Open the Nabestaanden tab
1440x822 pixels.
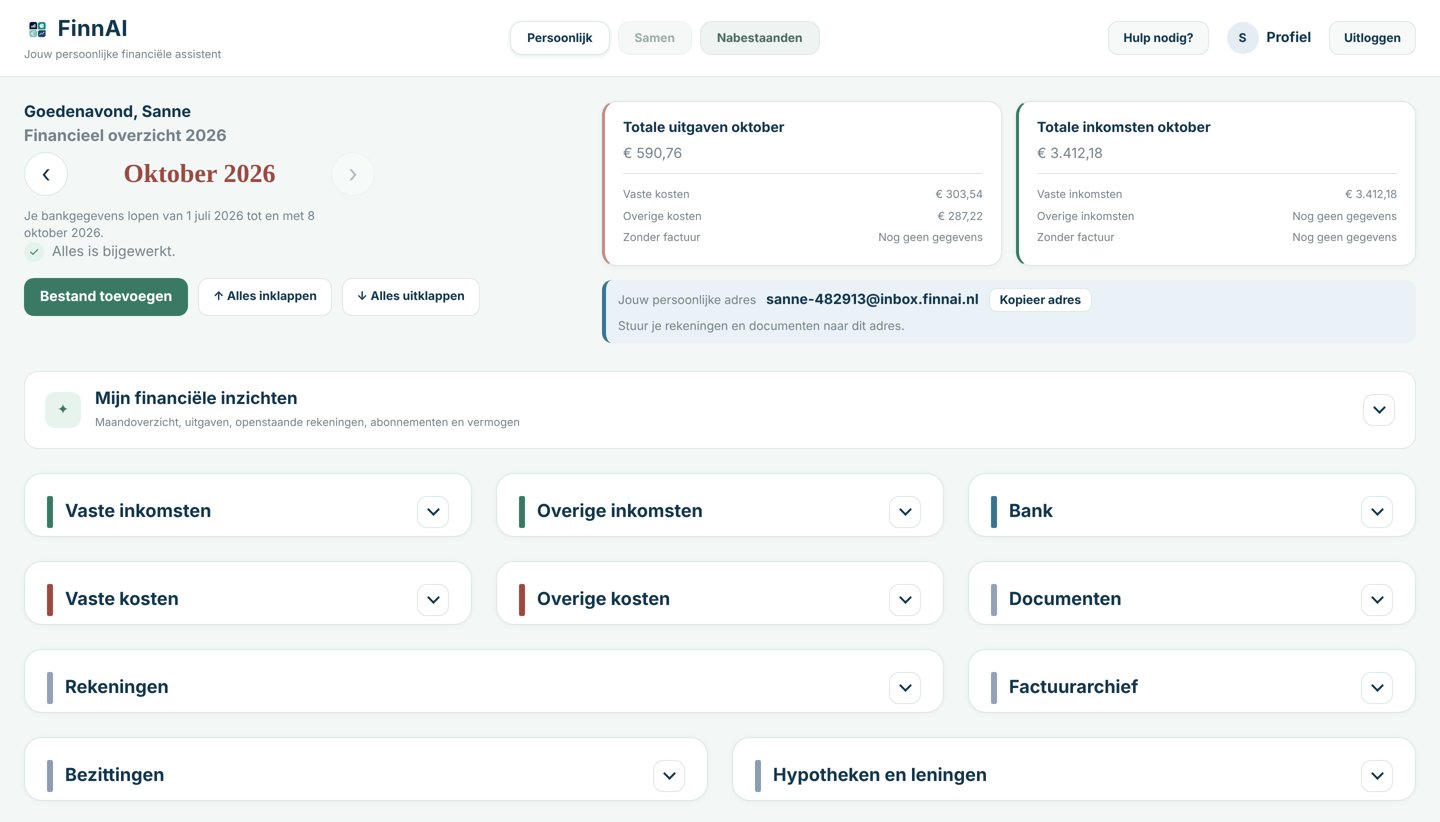click(x=760, y=38)
